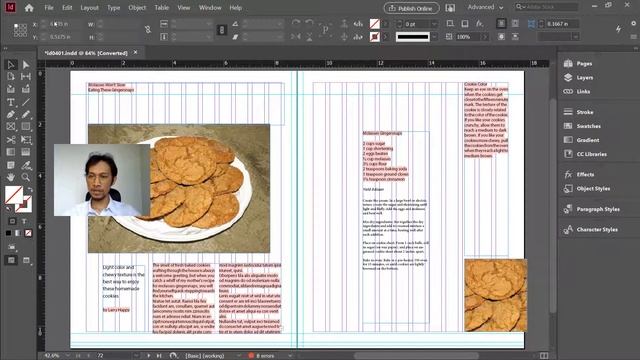Screen dimensions: 640x360
Task: Select the Direct Selection tool
Action: 26,64
